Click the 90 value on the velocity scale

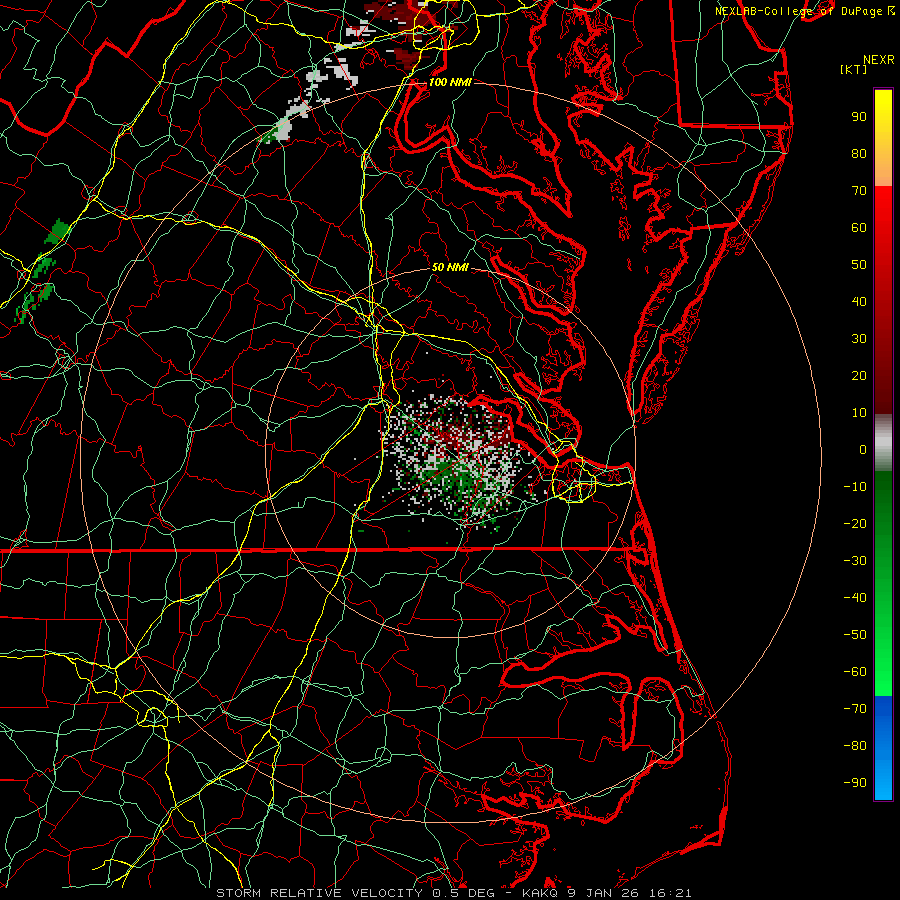point(859,117)
